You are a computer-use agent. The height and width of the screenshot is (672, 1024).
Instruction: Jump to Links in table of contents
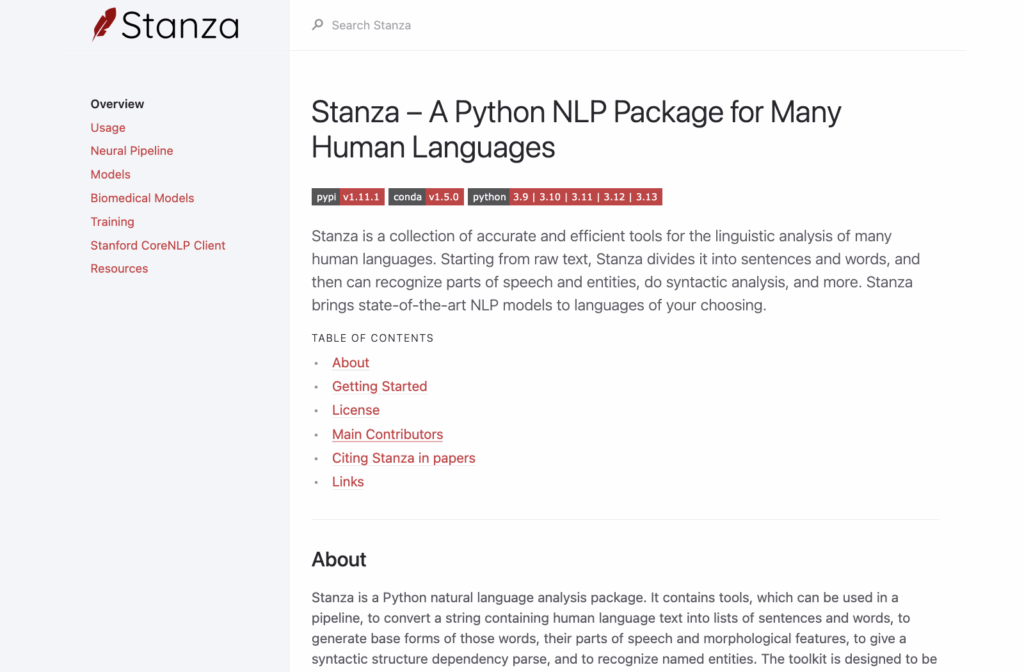[x=348, y=482]
